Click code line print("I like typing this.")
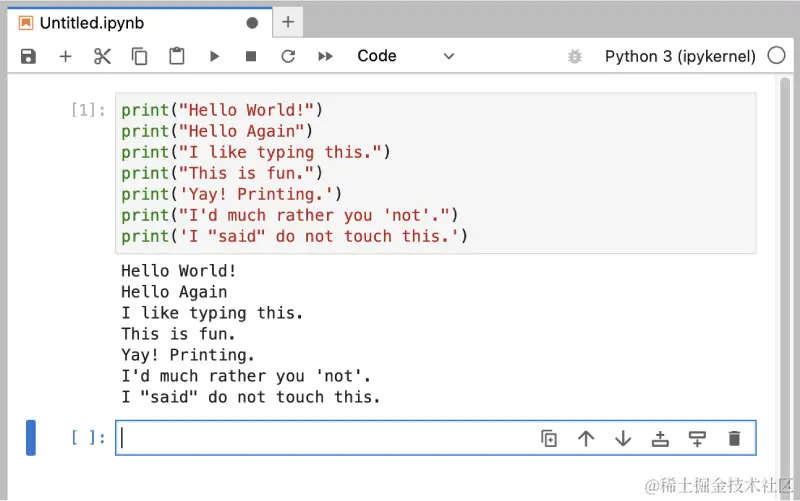Image resolution: width=800 pixels, height=501 pixels. tap(256, 152)
